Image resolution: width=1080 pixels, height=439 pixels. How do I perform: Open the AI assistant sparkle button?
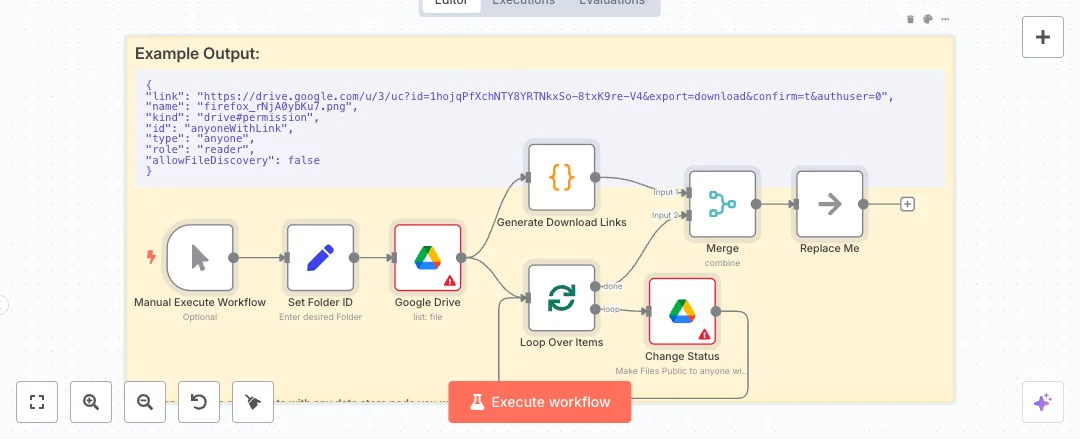[1042, 402]
